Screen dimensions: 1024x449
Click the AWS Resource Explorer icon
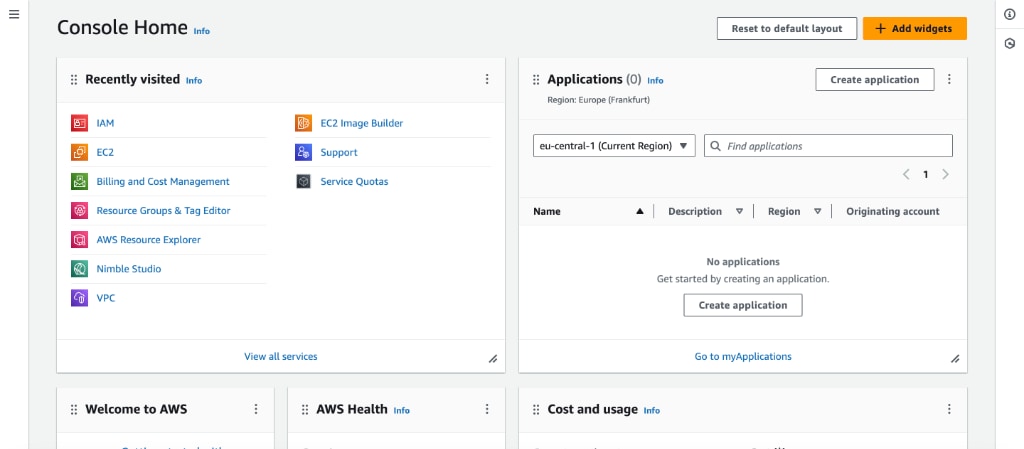(x=80, y=240)
